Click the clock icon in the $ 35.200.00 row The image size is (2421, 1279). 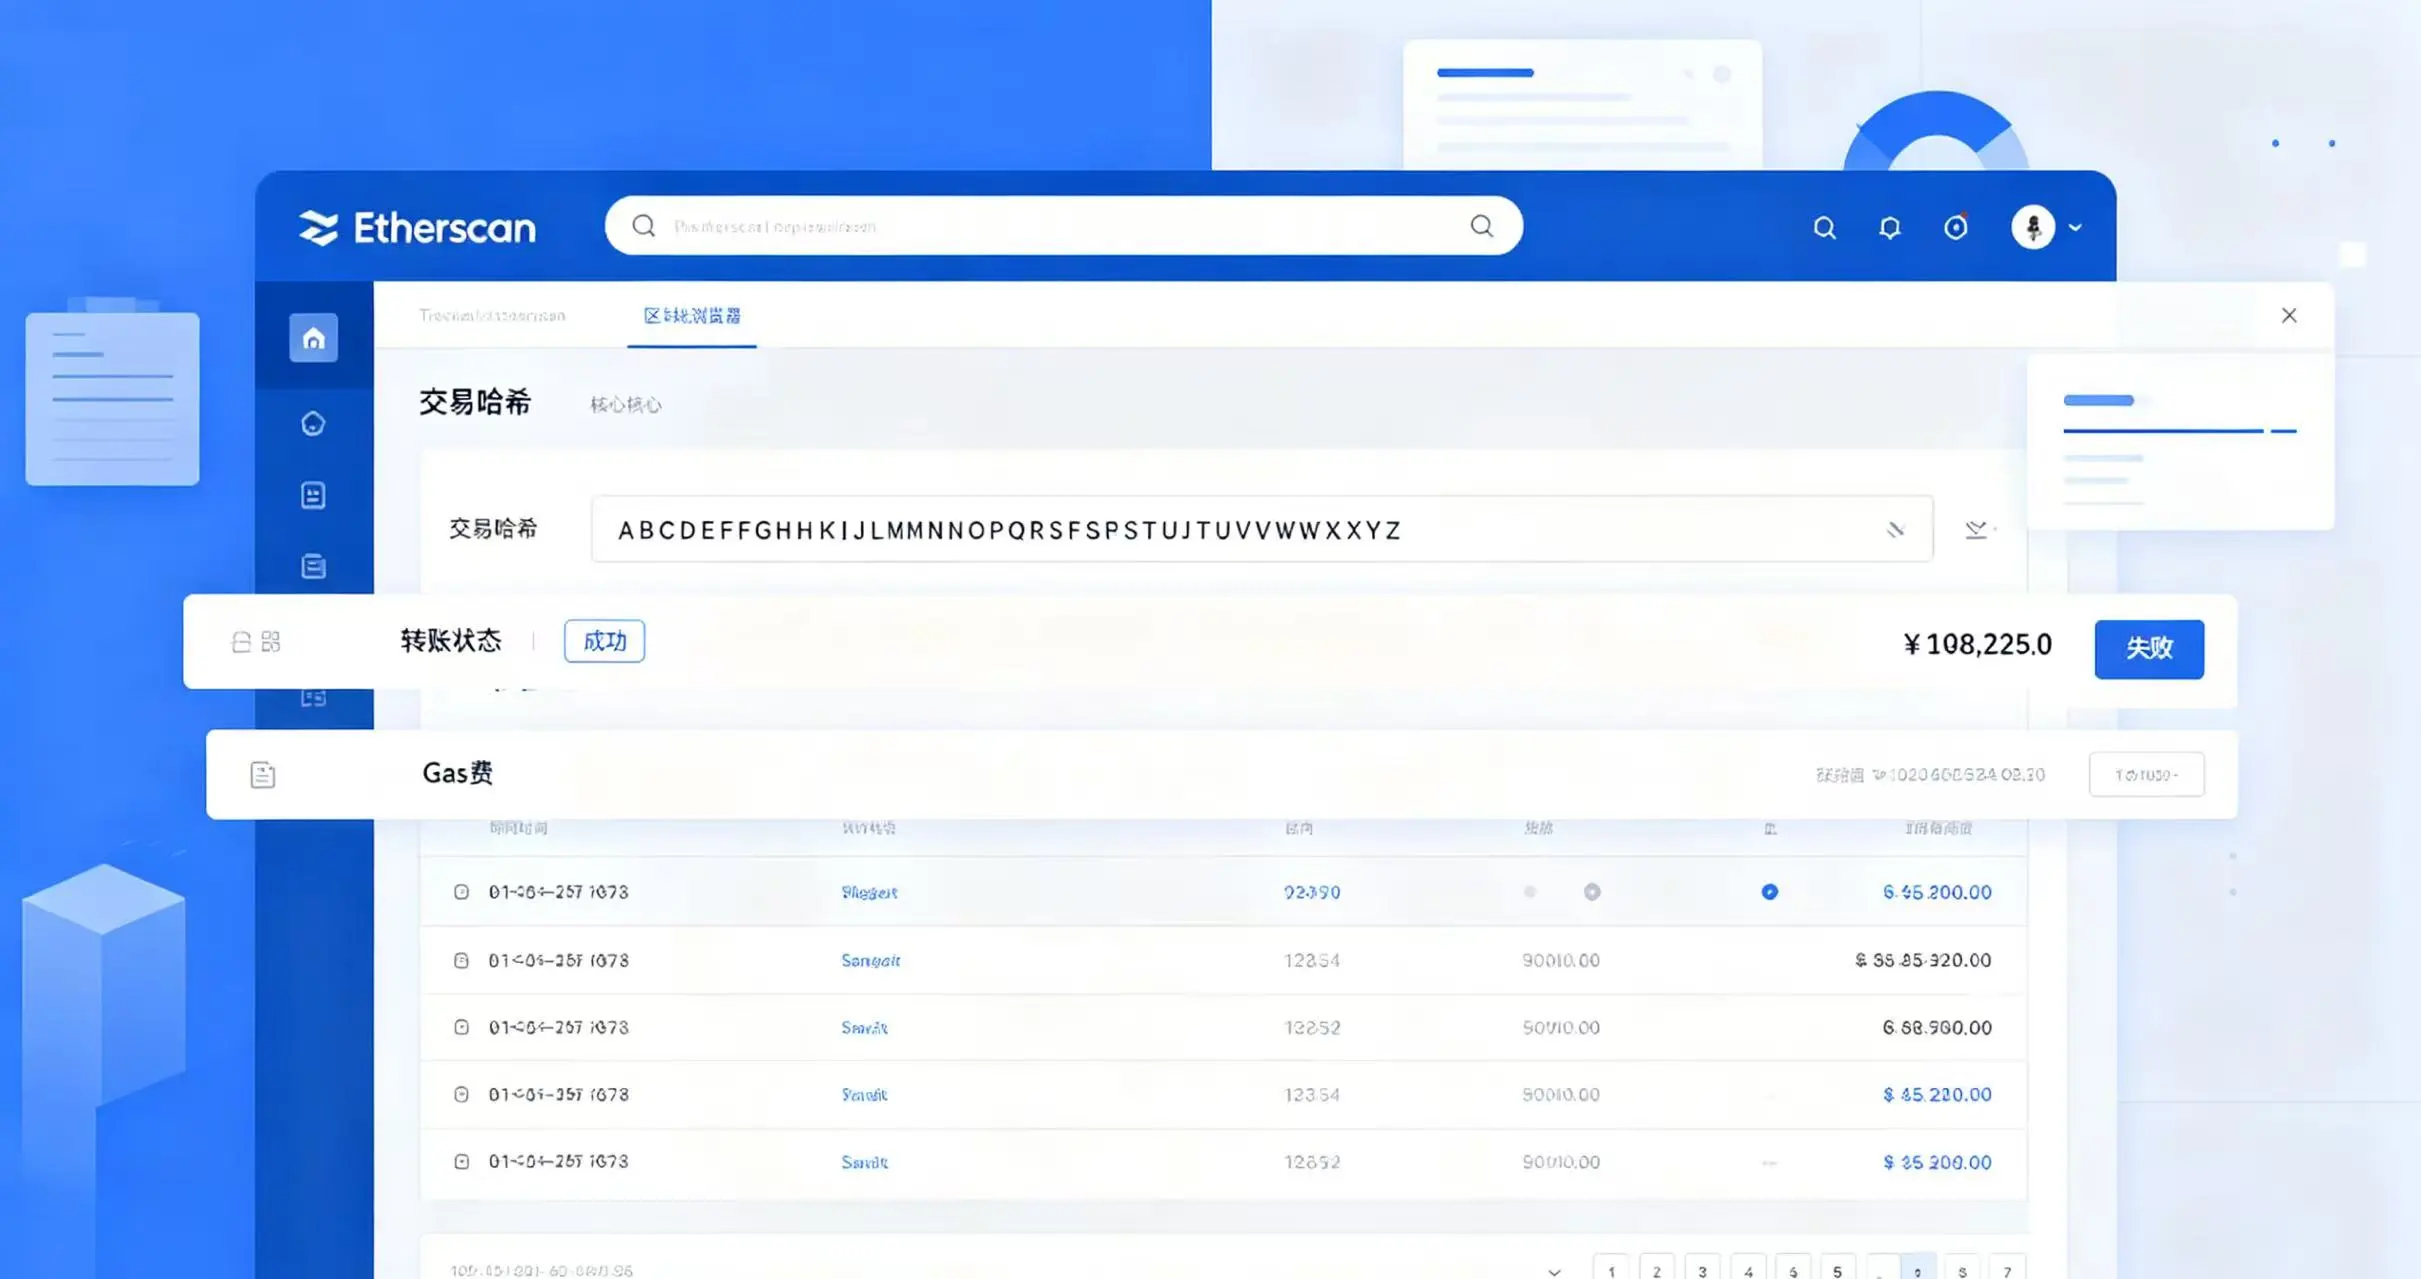click(x=461, y=1161)
